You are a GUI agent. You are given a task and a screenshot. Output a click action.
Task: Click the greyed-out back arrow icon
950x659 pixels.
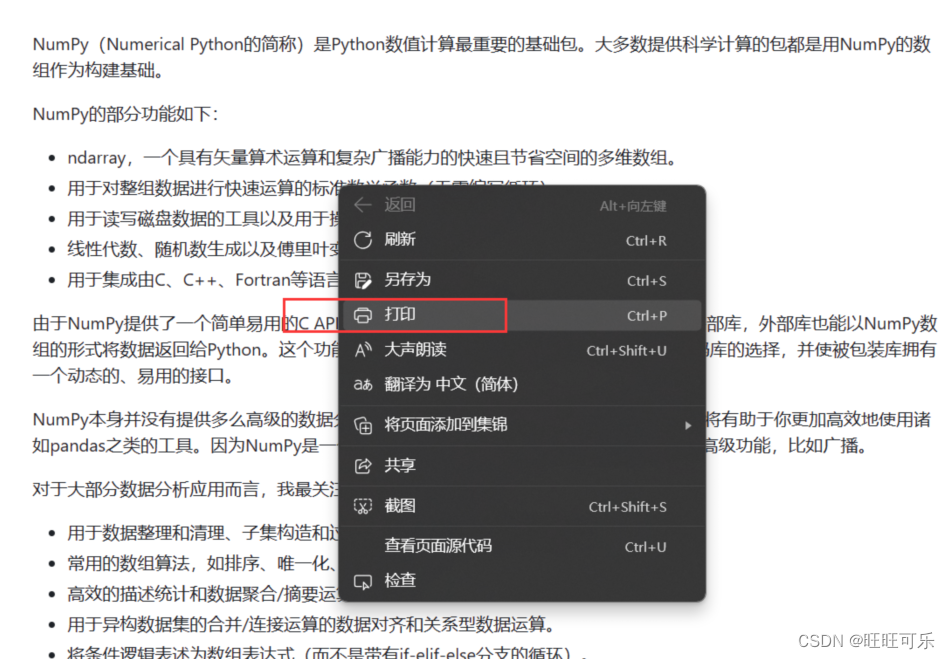click(362, 205)
